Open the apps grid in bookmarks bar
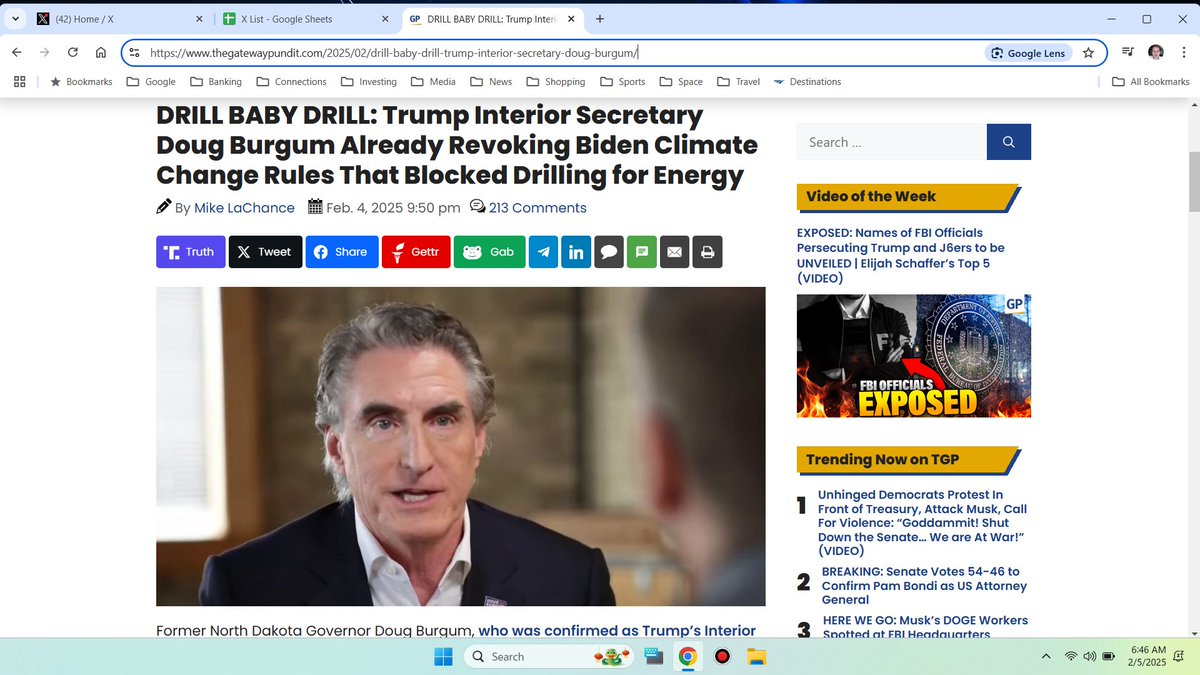The height and width of the screenshot is (675, 1200). click(x=20, y=82)
